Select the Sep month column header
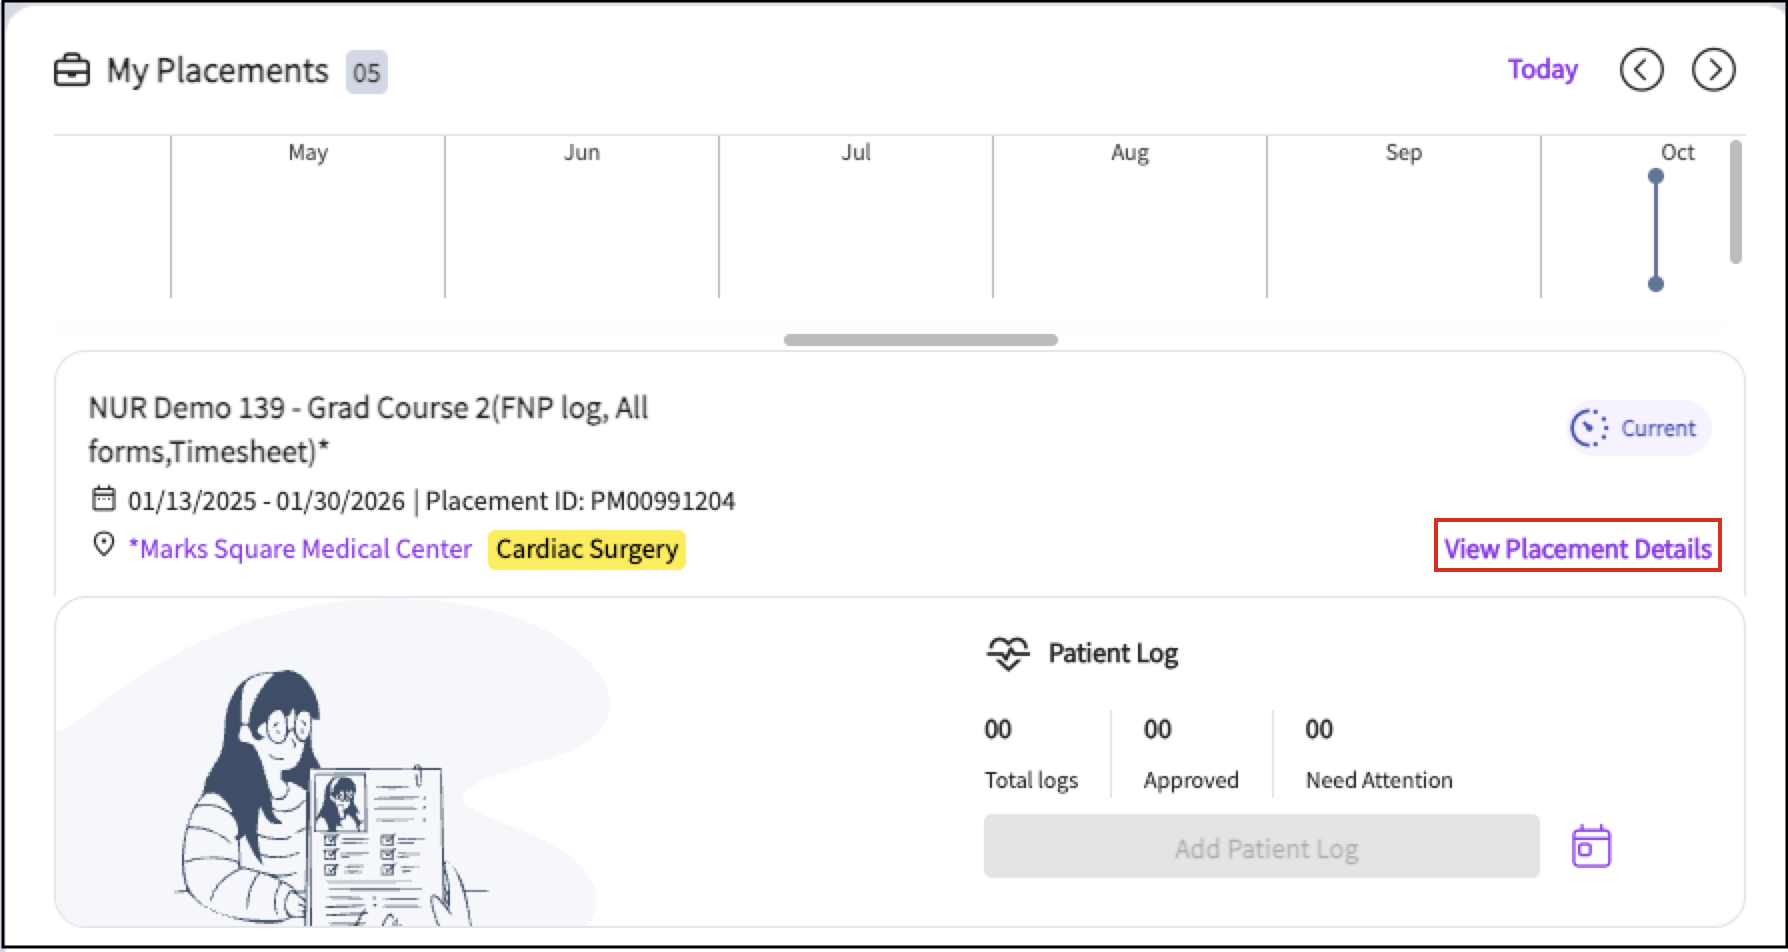This screenshot has width=1788, height=952. click(x=1402, y=152)
